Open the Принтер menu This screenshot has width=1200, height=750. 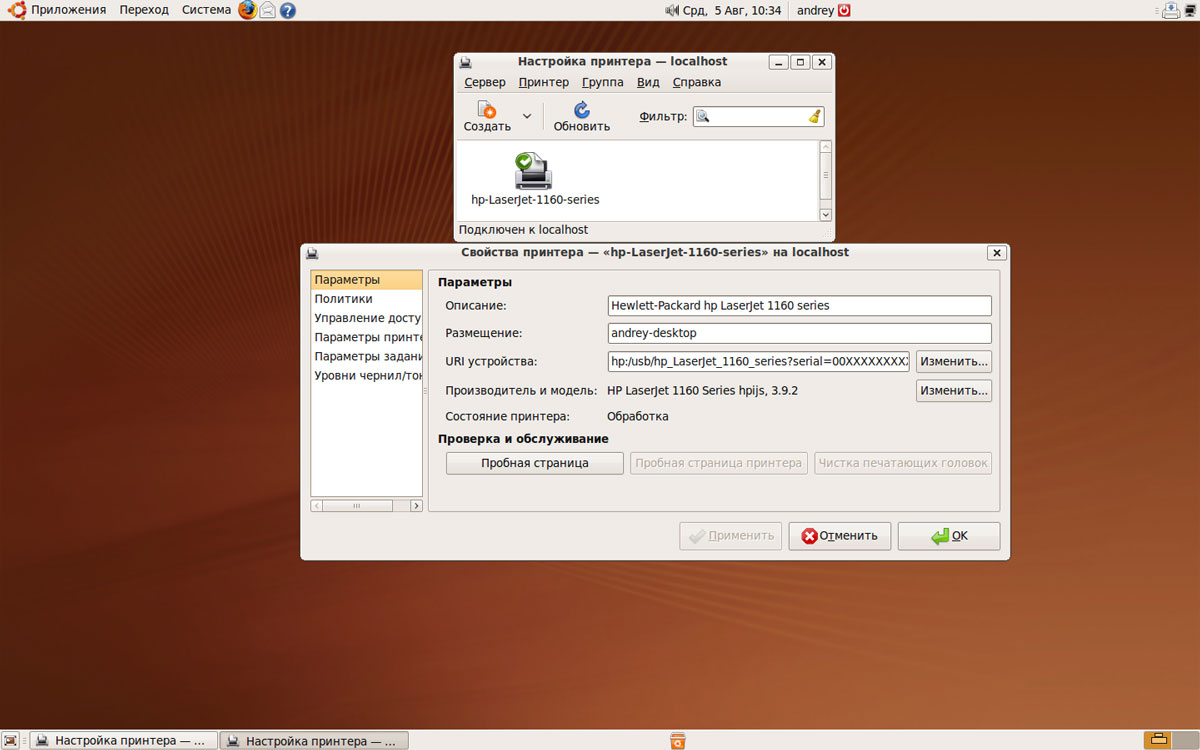point(543,82)
